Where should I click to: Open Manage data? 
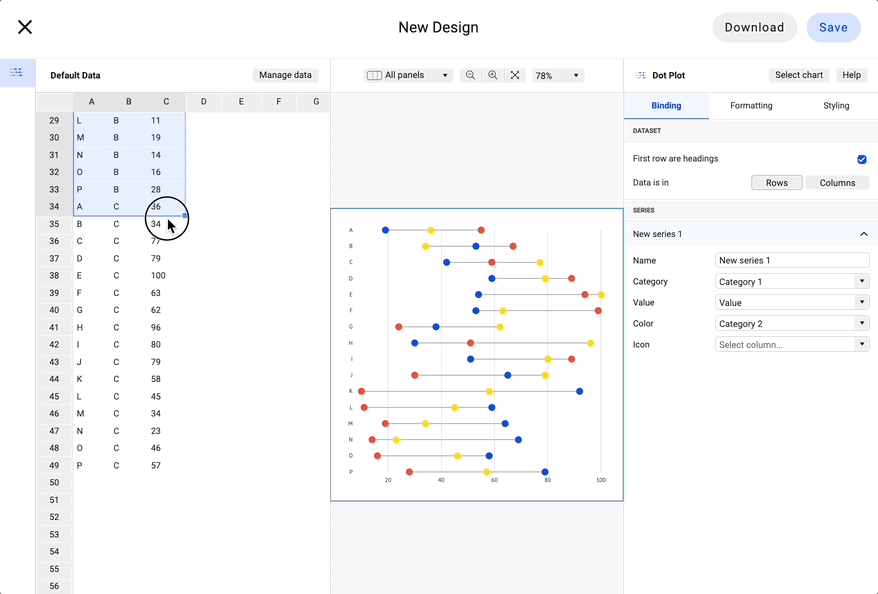tap(285, 75)
